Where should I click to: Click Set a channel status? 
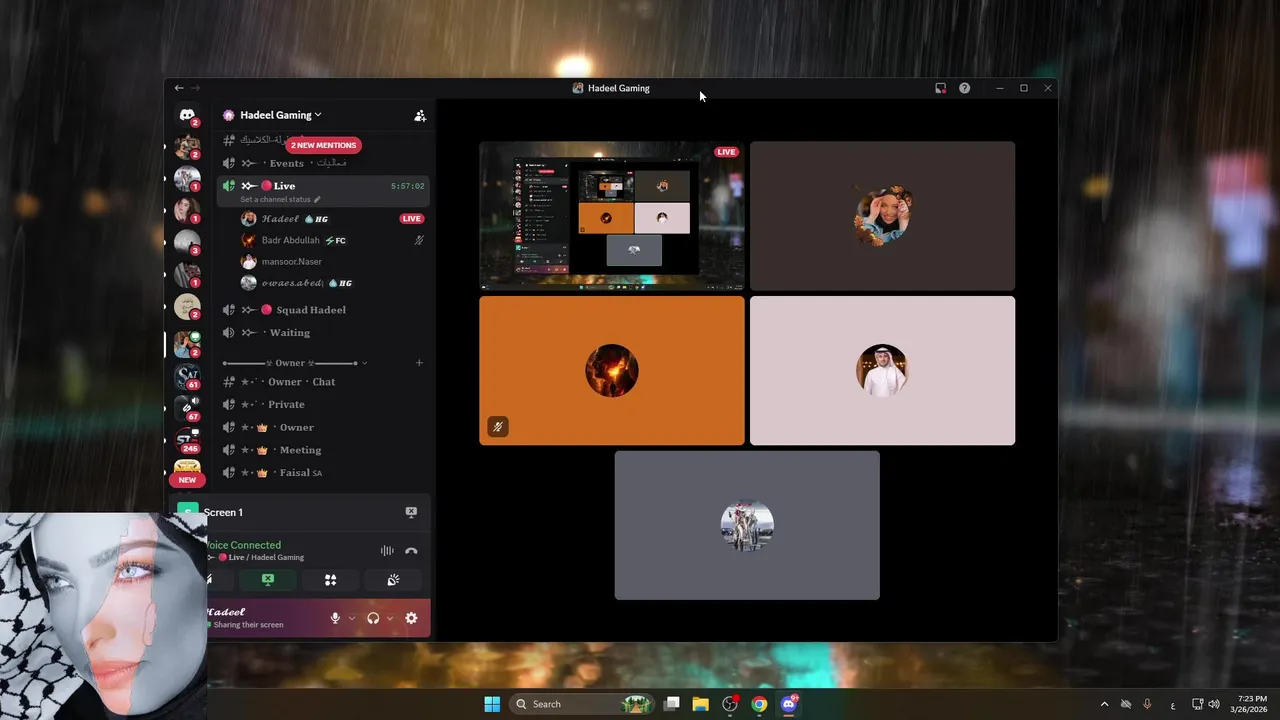pyautogui.click(x=280, y=199)
